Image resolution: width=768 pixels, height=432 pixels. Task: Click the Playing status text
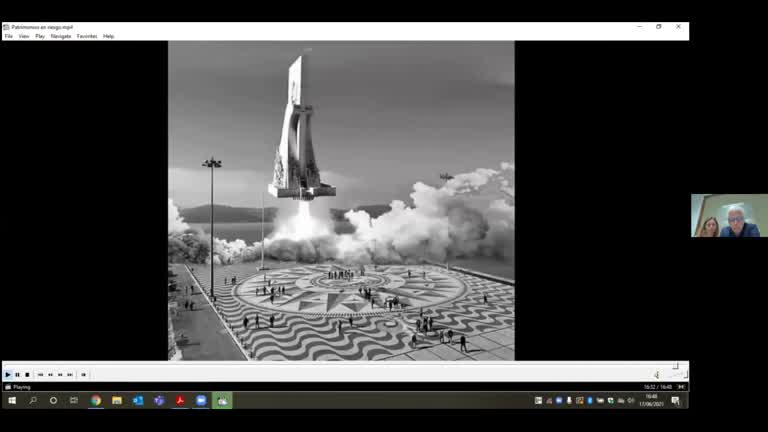(x=22, y=387)
